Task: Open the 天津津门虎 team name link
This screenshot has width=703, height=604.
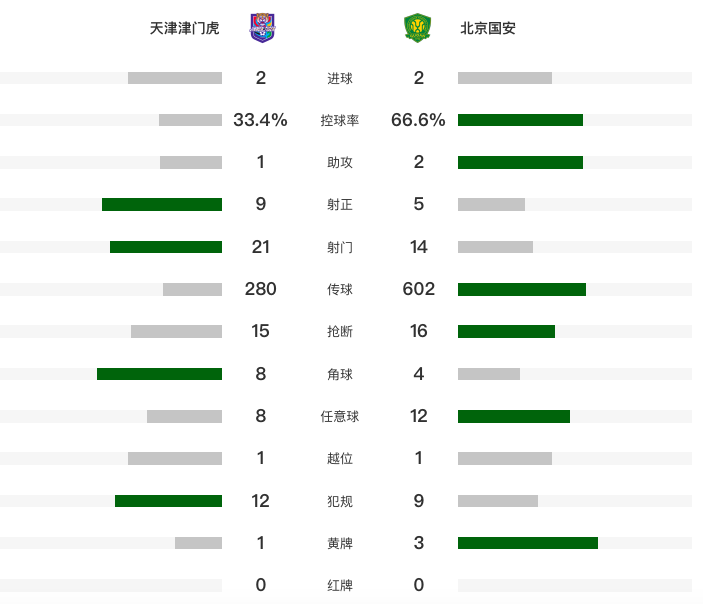Action: [x=184, y=28]
